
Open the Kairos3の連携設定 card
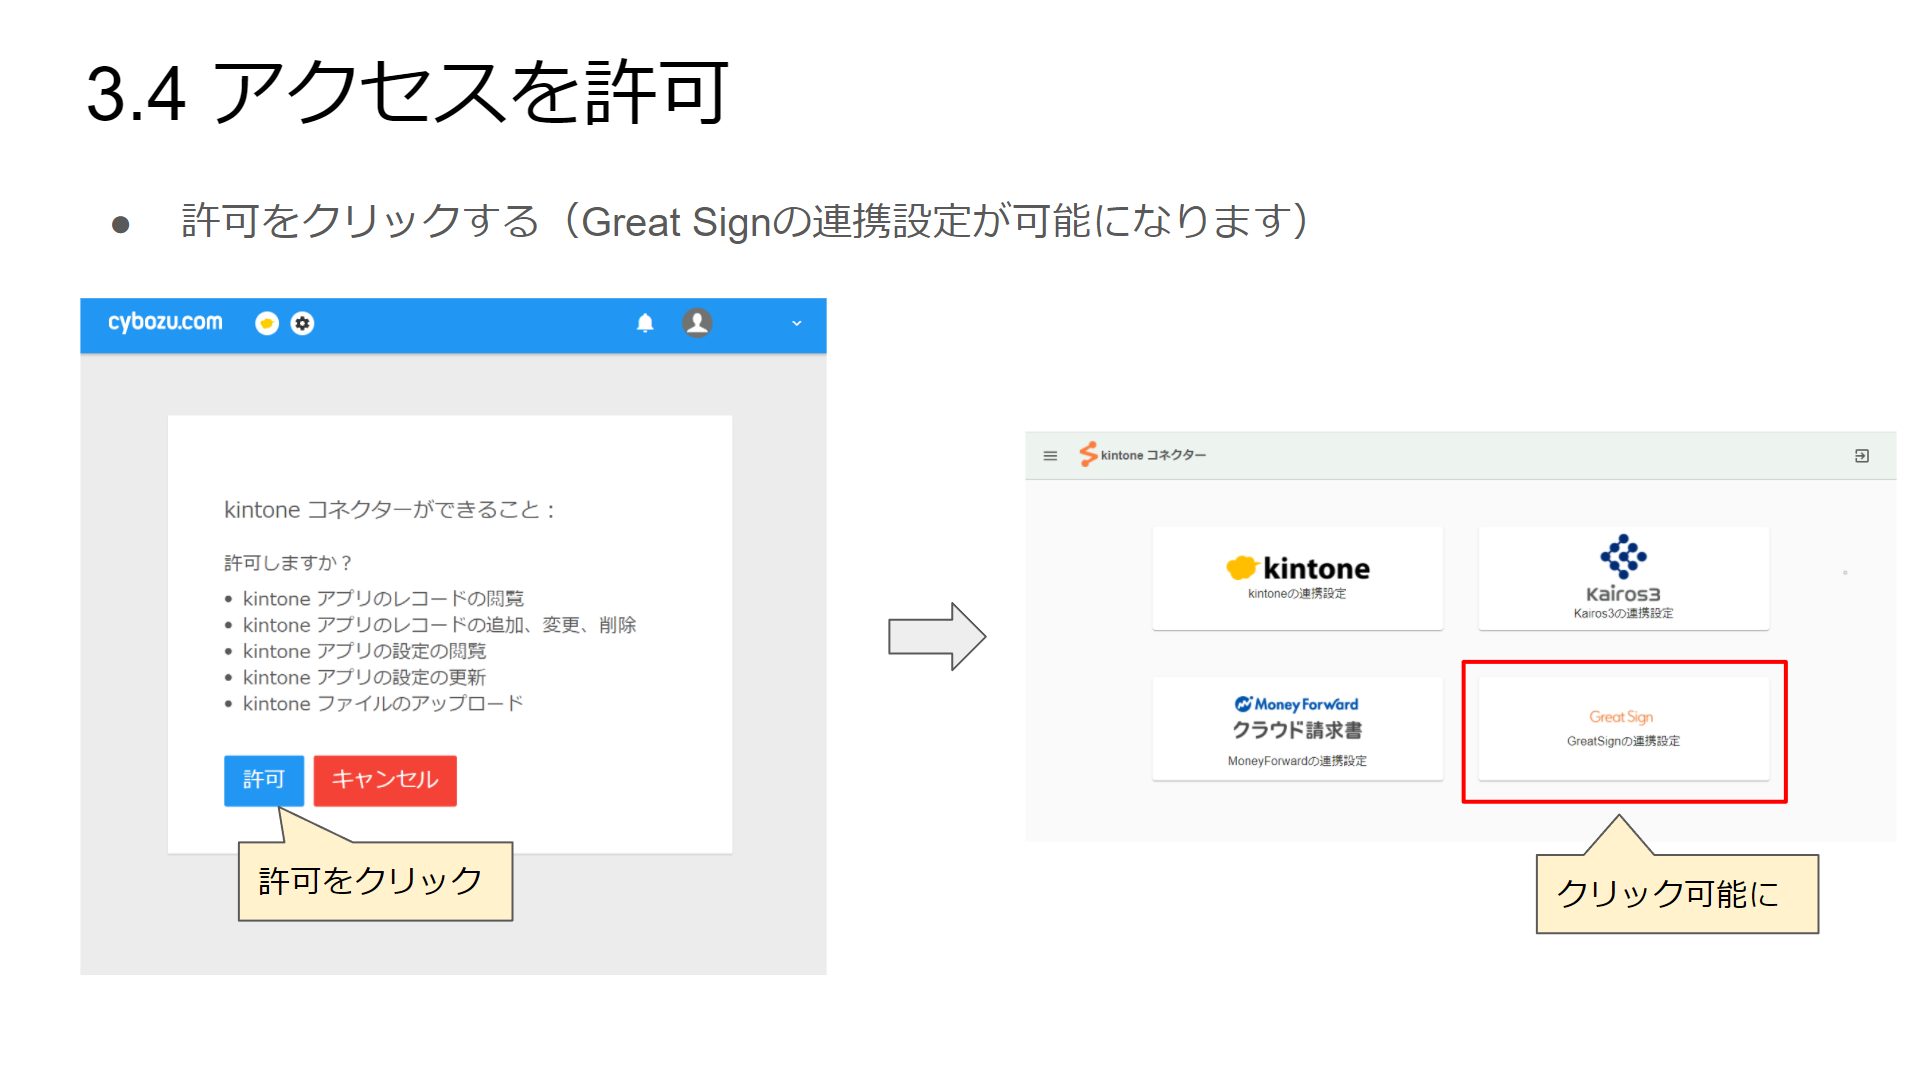click(1623, 578)
